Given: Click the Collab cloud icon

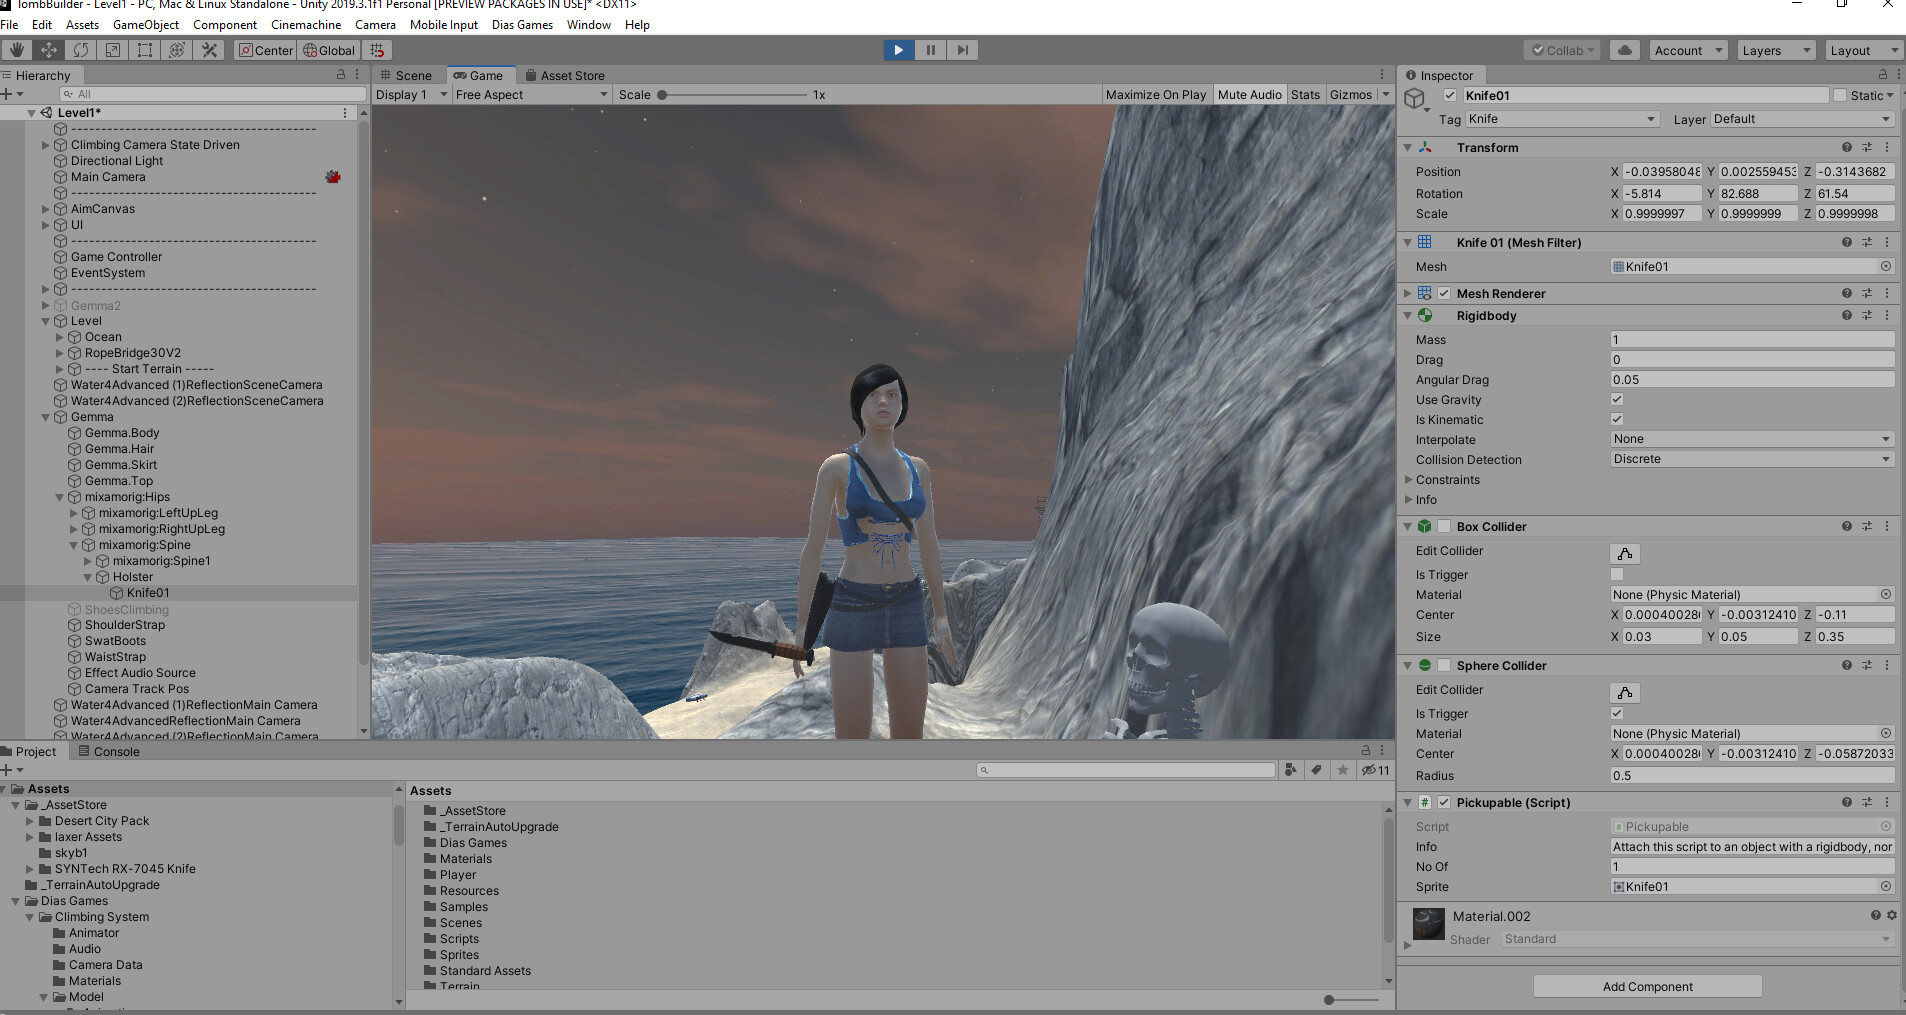Looking at the screenshot, I should pyautogui.click(x=1623, y=49).
